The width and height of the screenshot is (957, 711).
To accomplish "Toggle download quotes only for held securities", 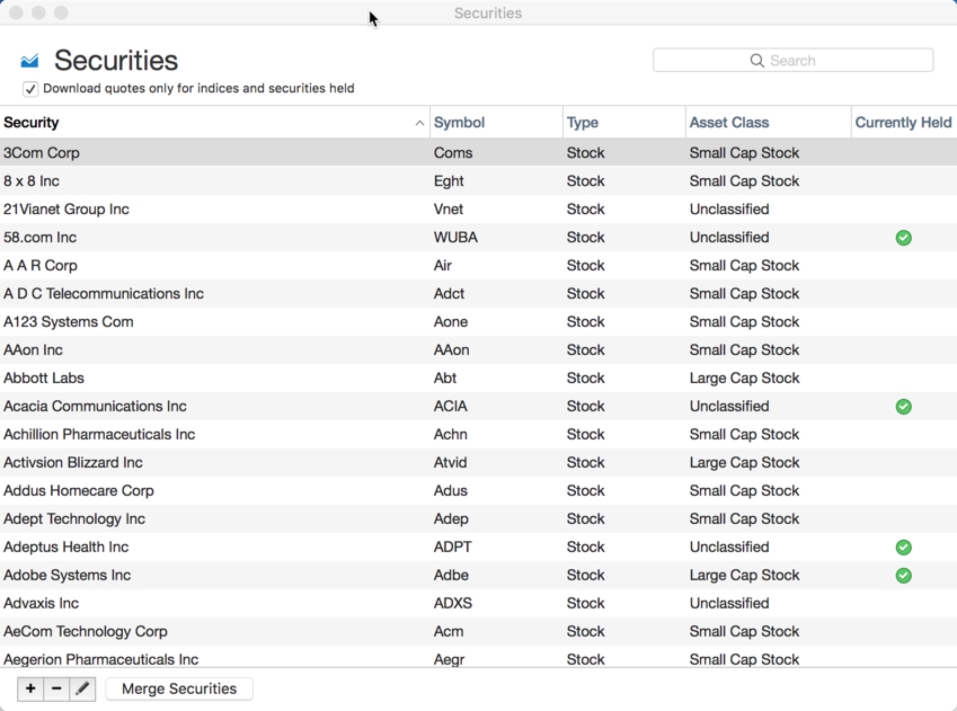I will (31, 89).
